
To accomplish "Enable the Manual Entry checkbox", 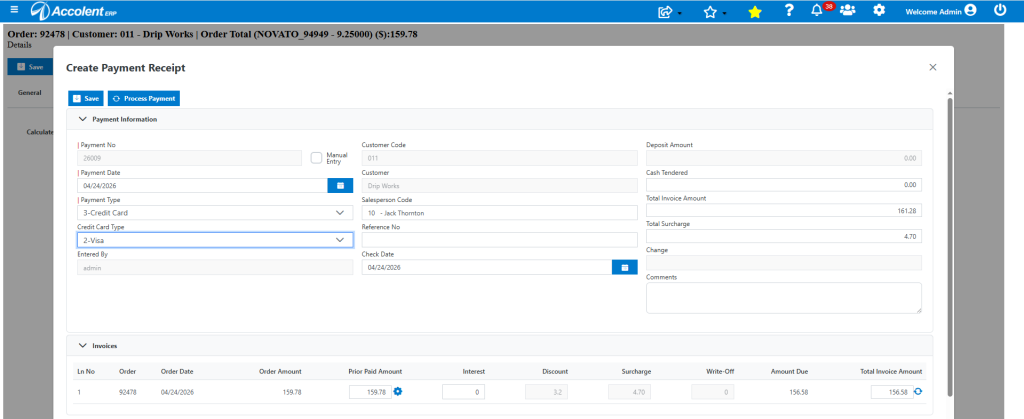I will pyautogui.click(x=317, y=158).
